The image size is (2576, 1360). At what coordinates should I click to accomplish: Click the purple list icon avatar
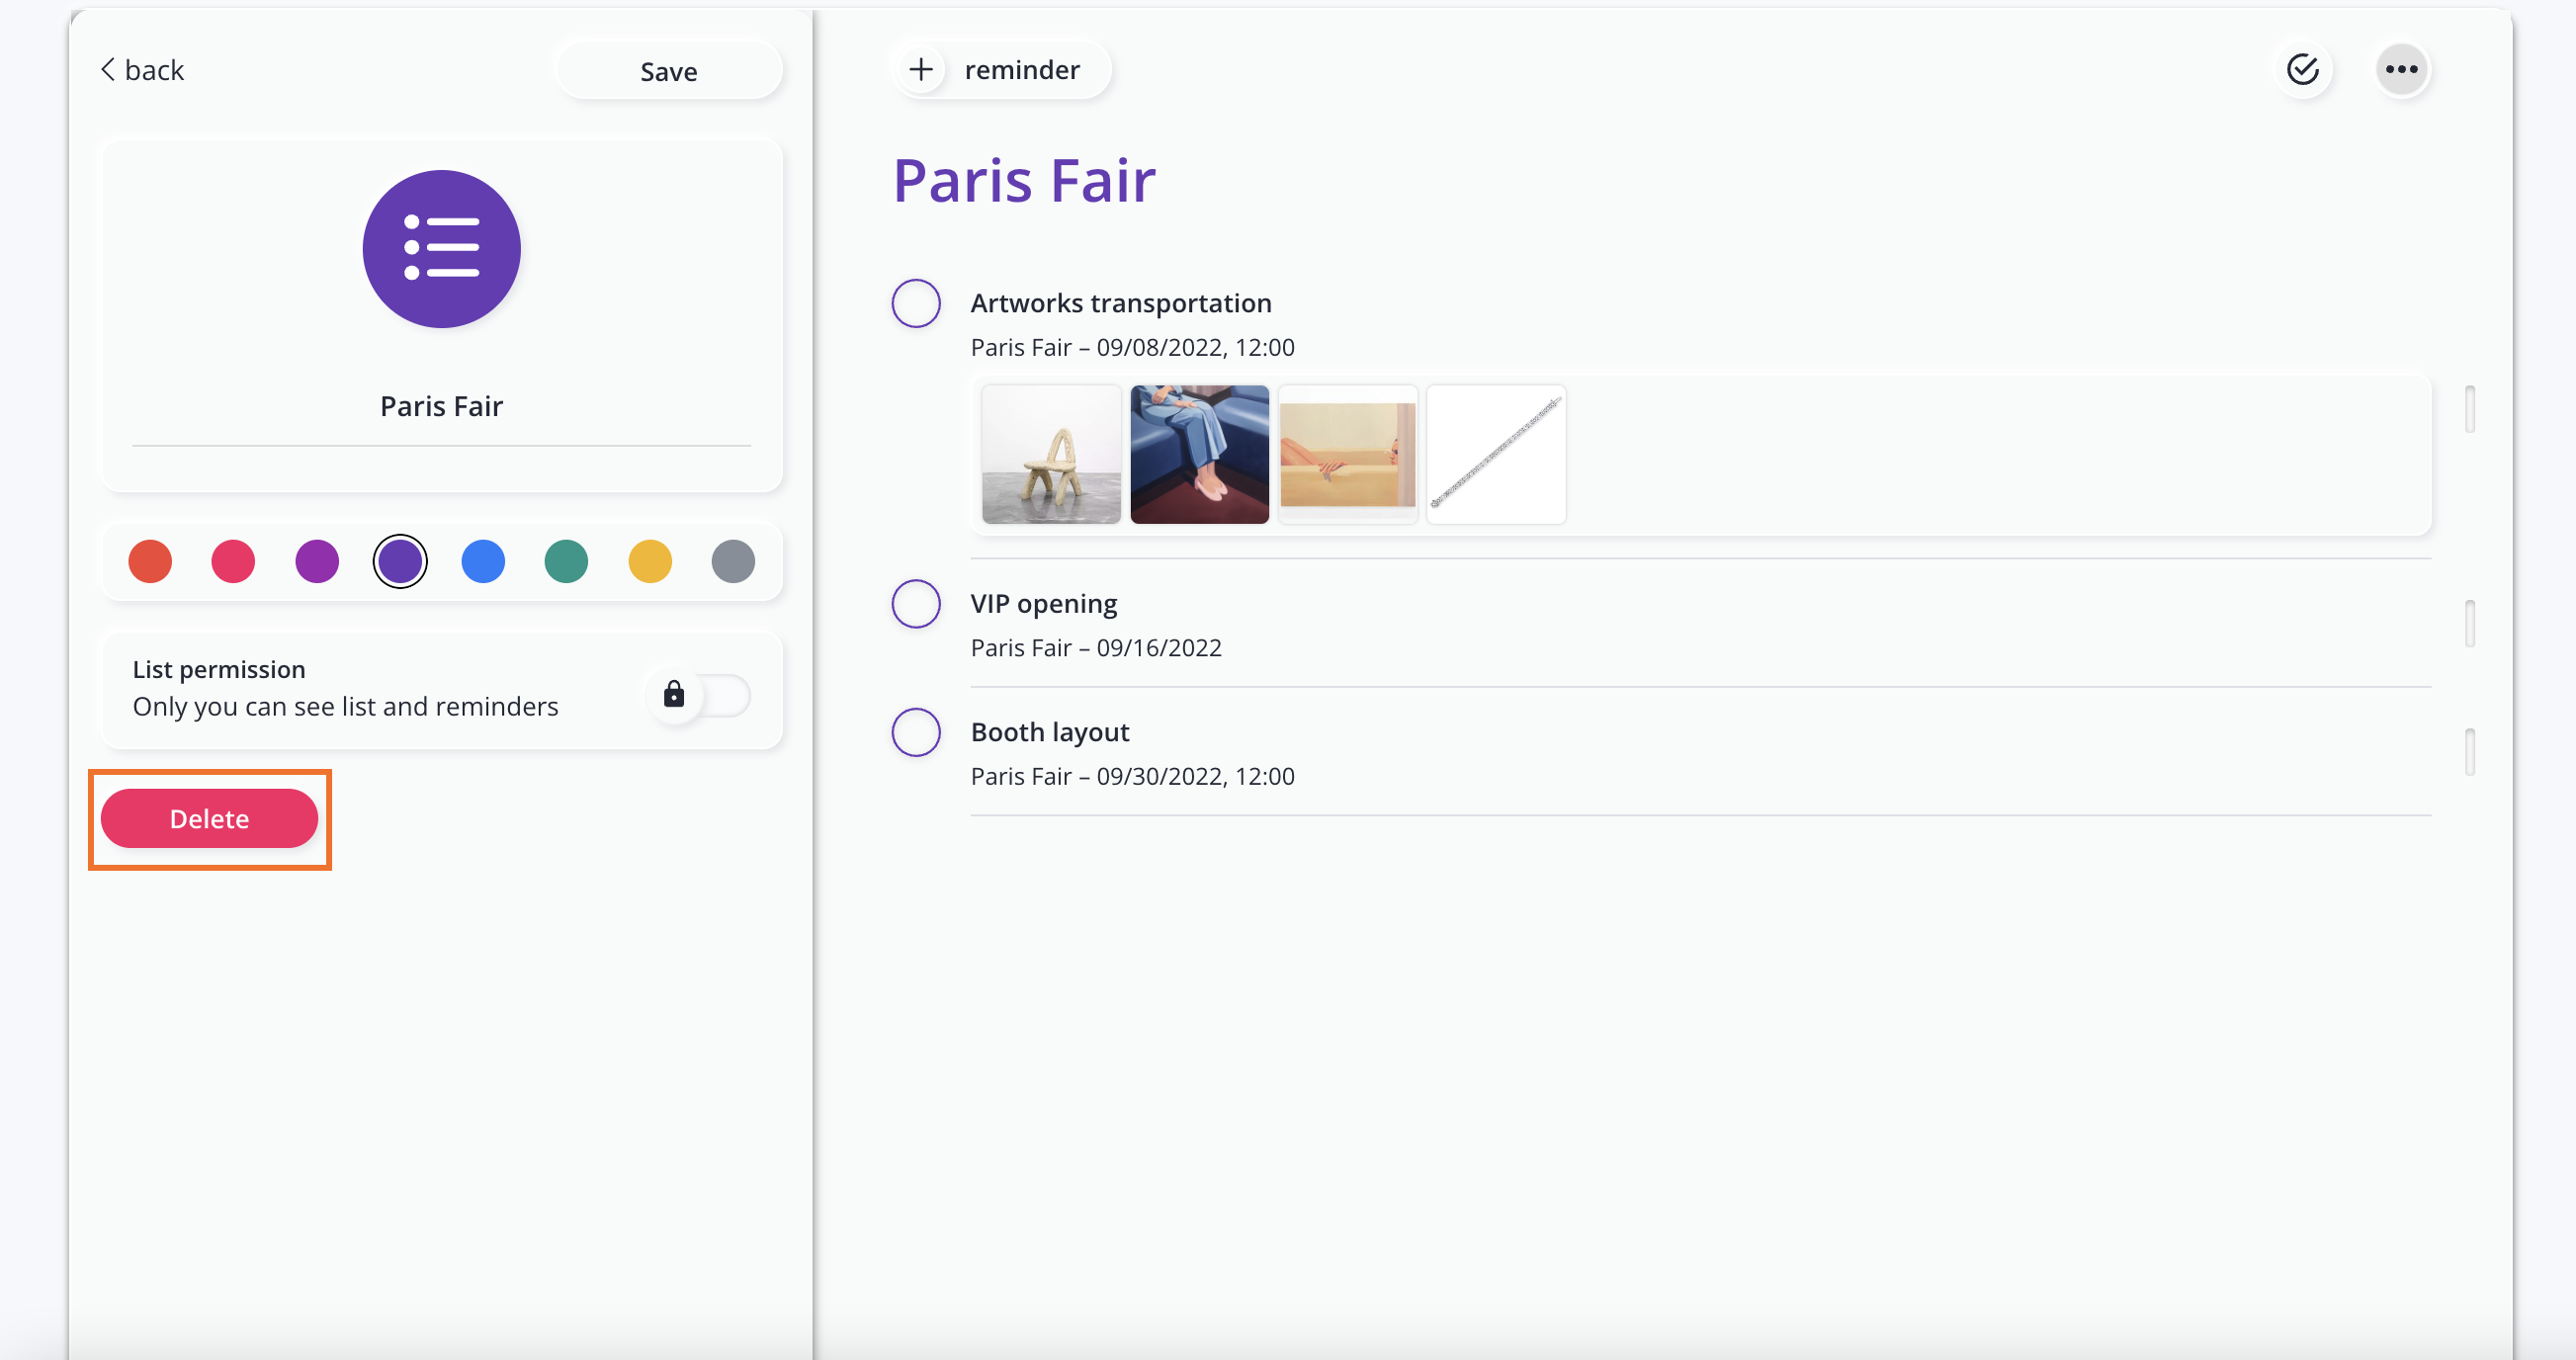[441, 248]
